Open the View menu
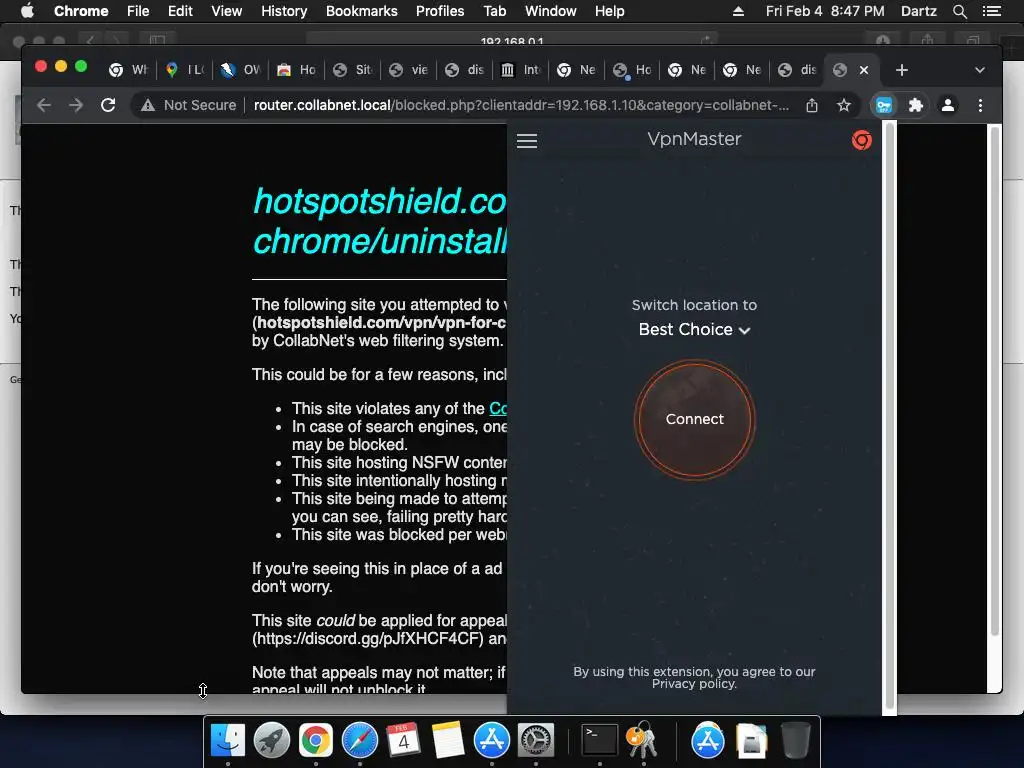 click(x=227, y=11)
